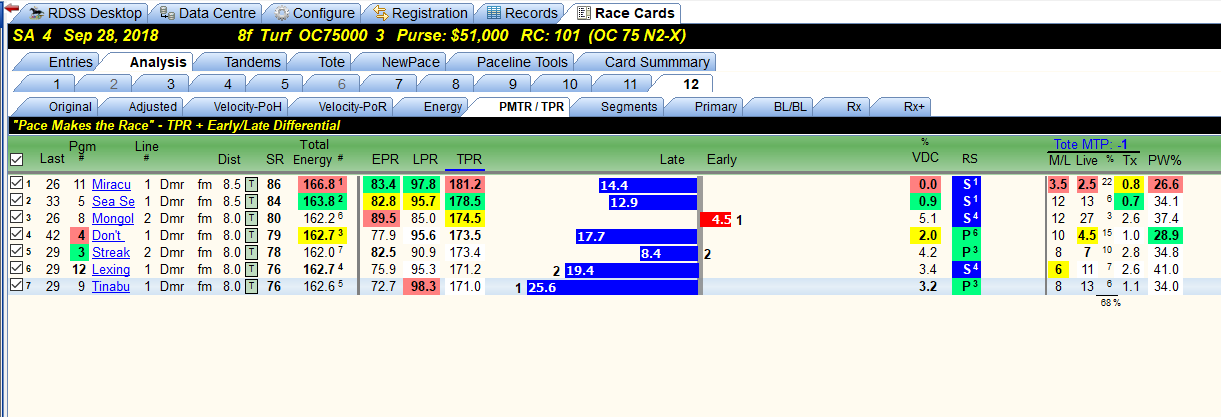
Task: Click the turf T icon in Miracu row
Action: (250, 185)
